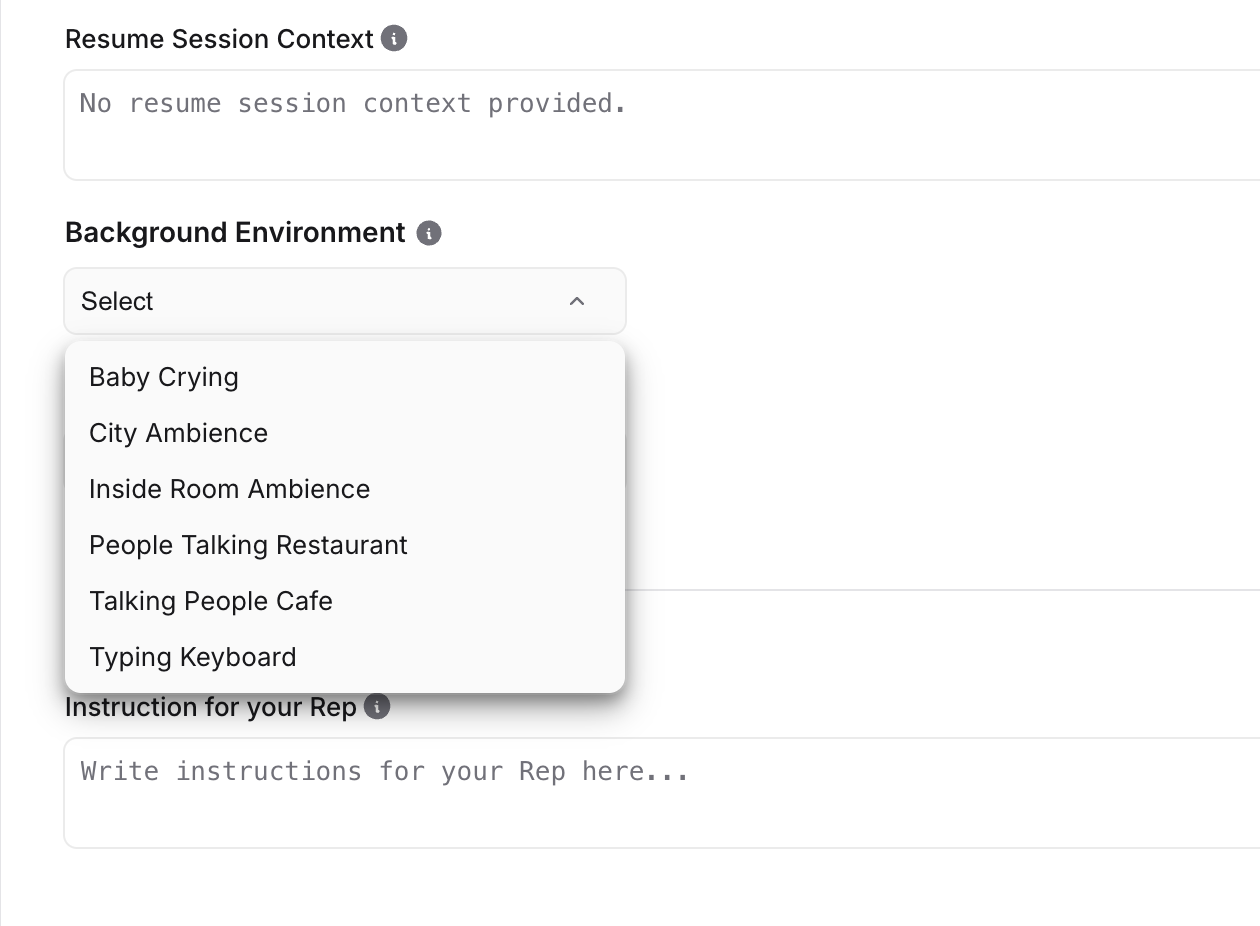
Task: Choose the Baby Crying option
Action: coord(164,377)
